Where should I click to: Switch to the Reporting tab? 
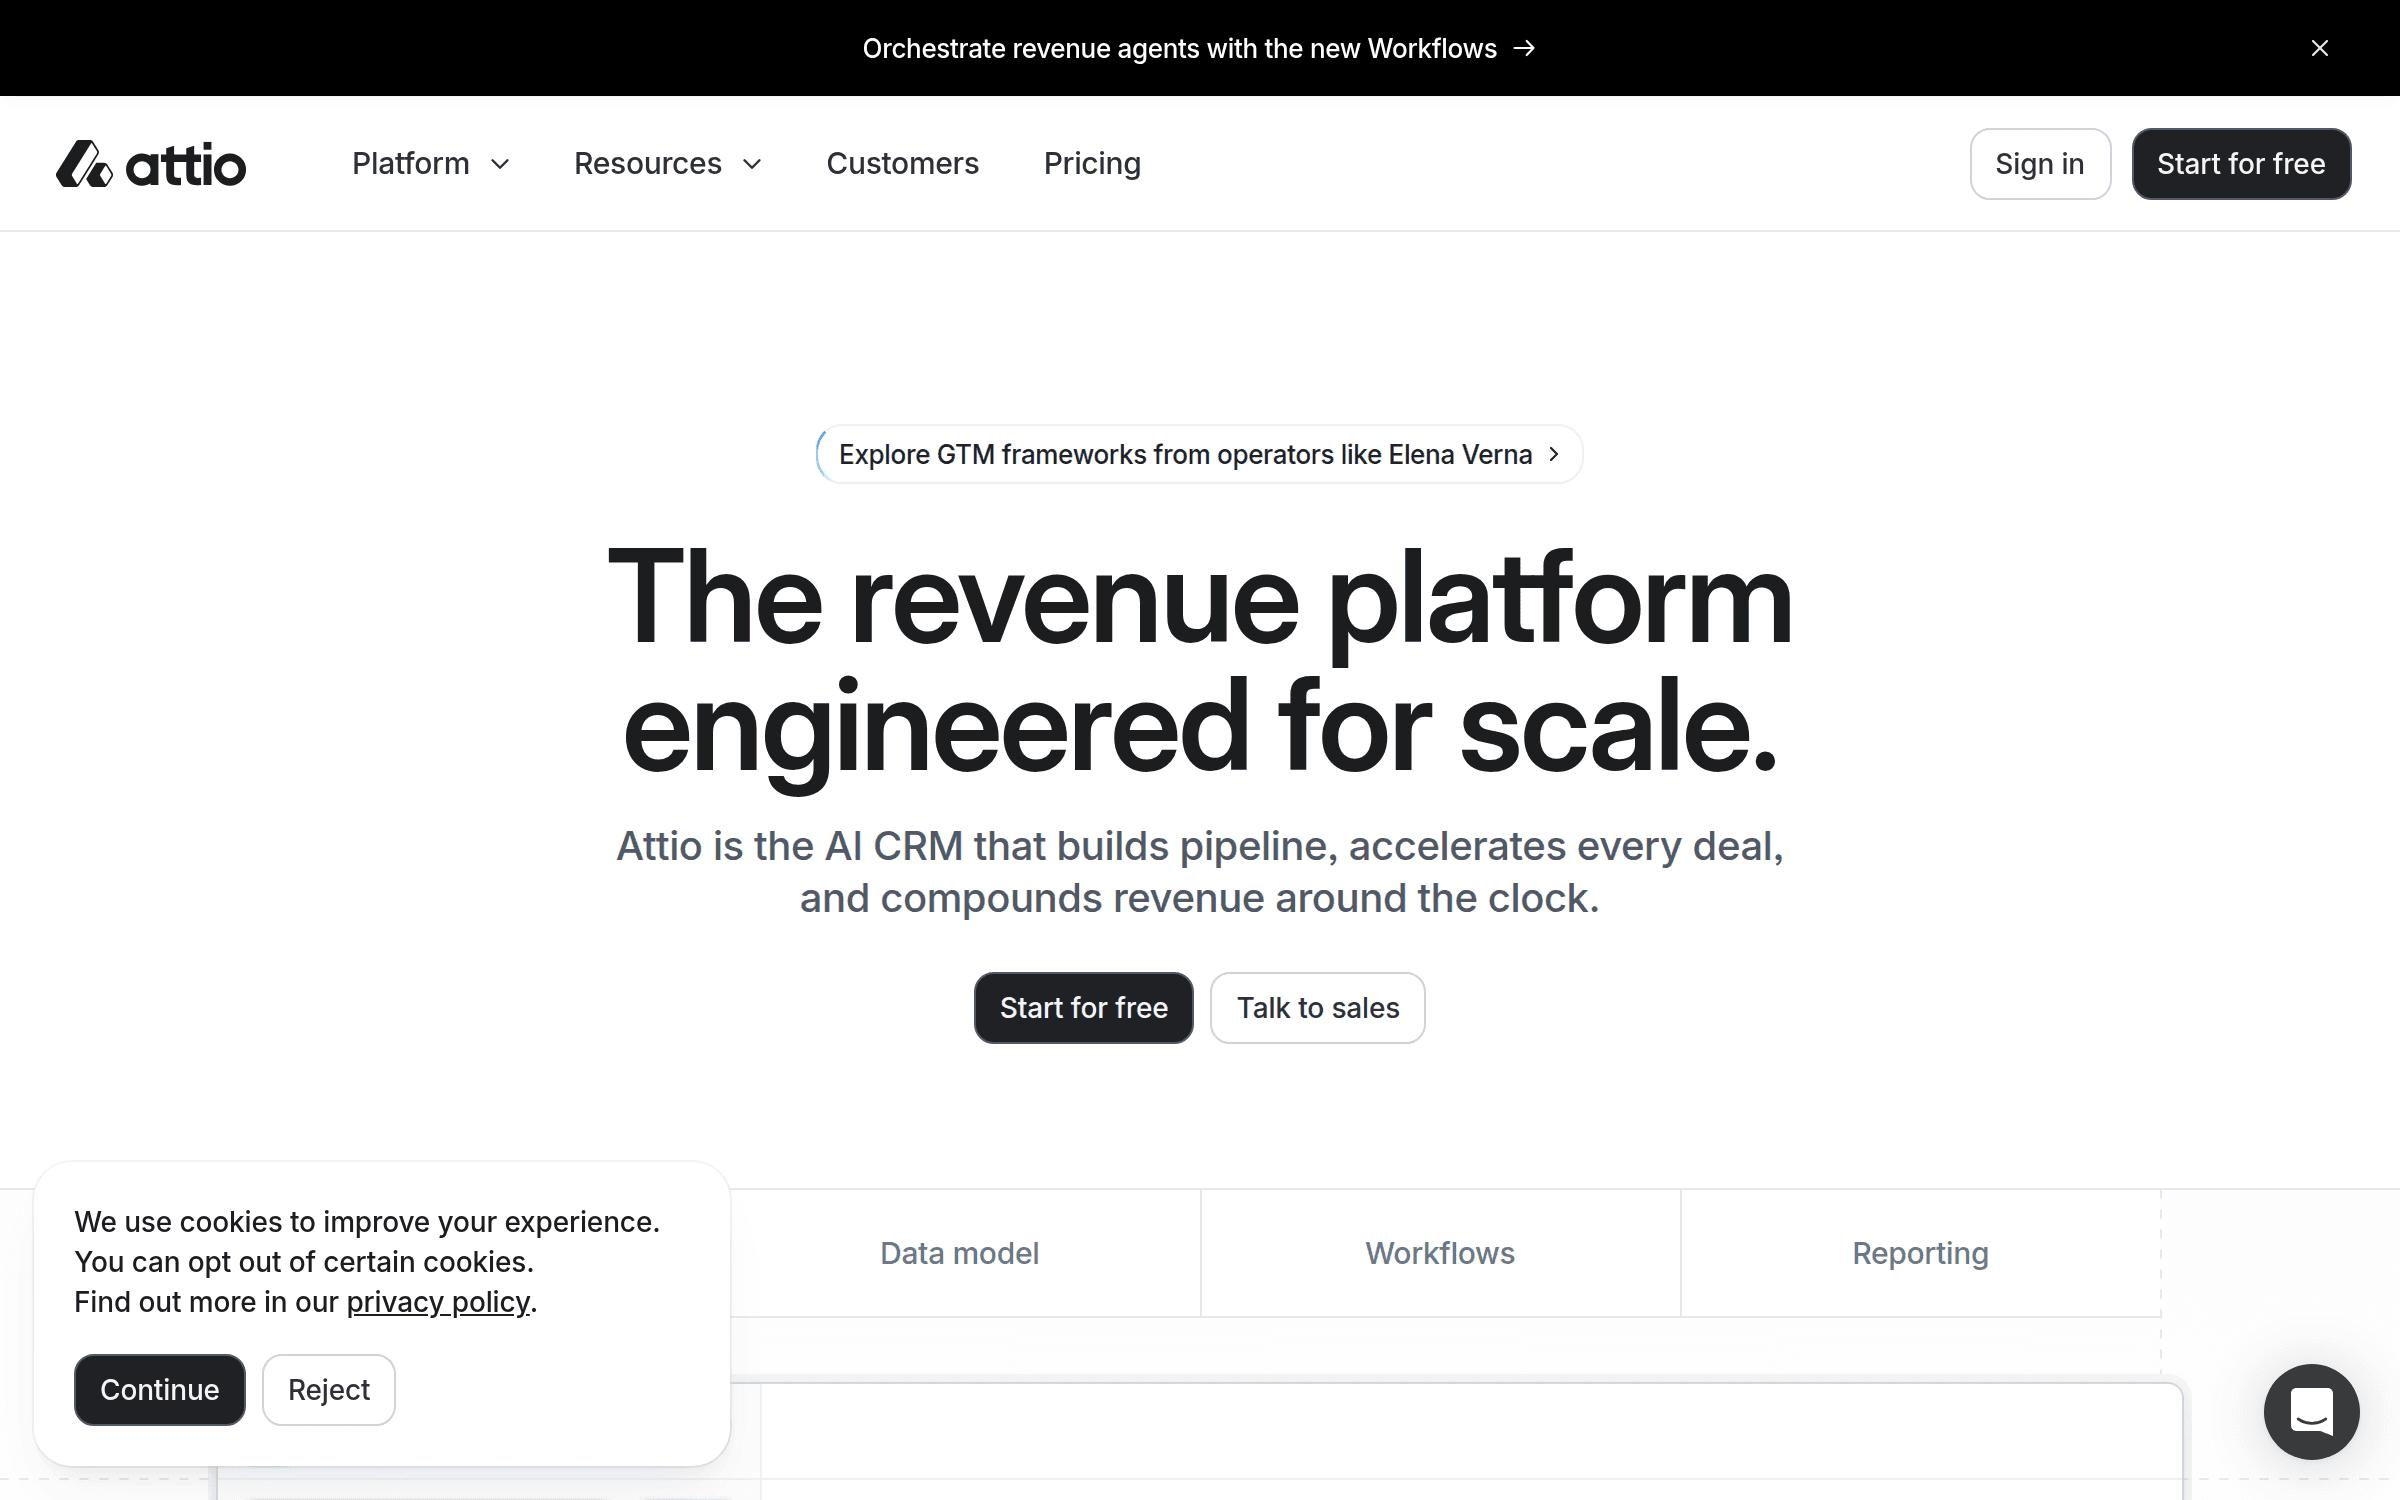pos(1920,1253)
